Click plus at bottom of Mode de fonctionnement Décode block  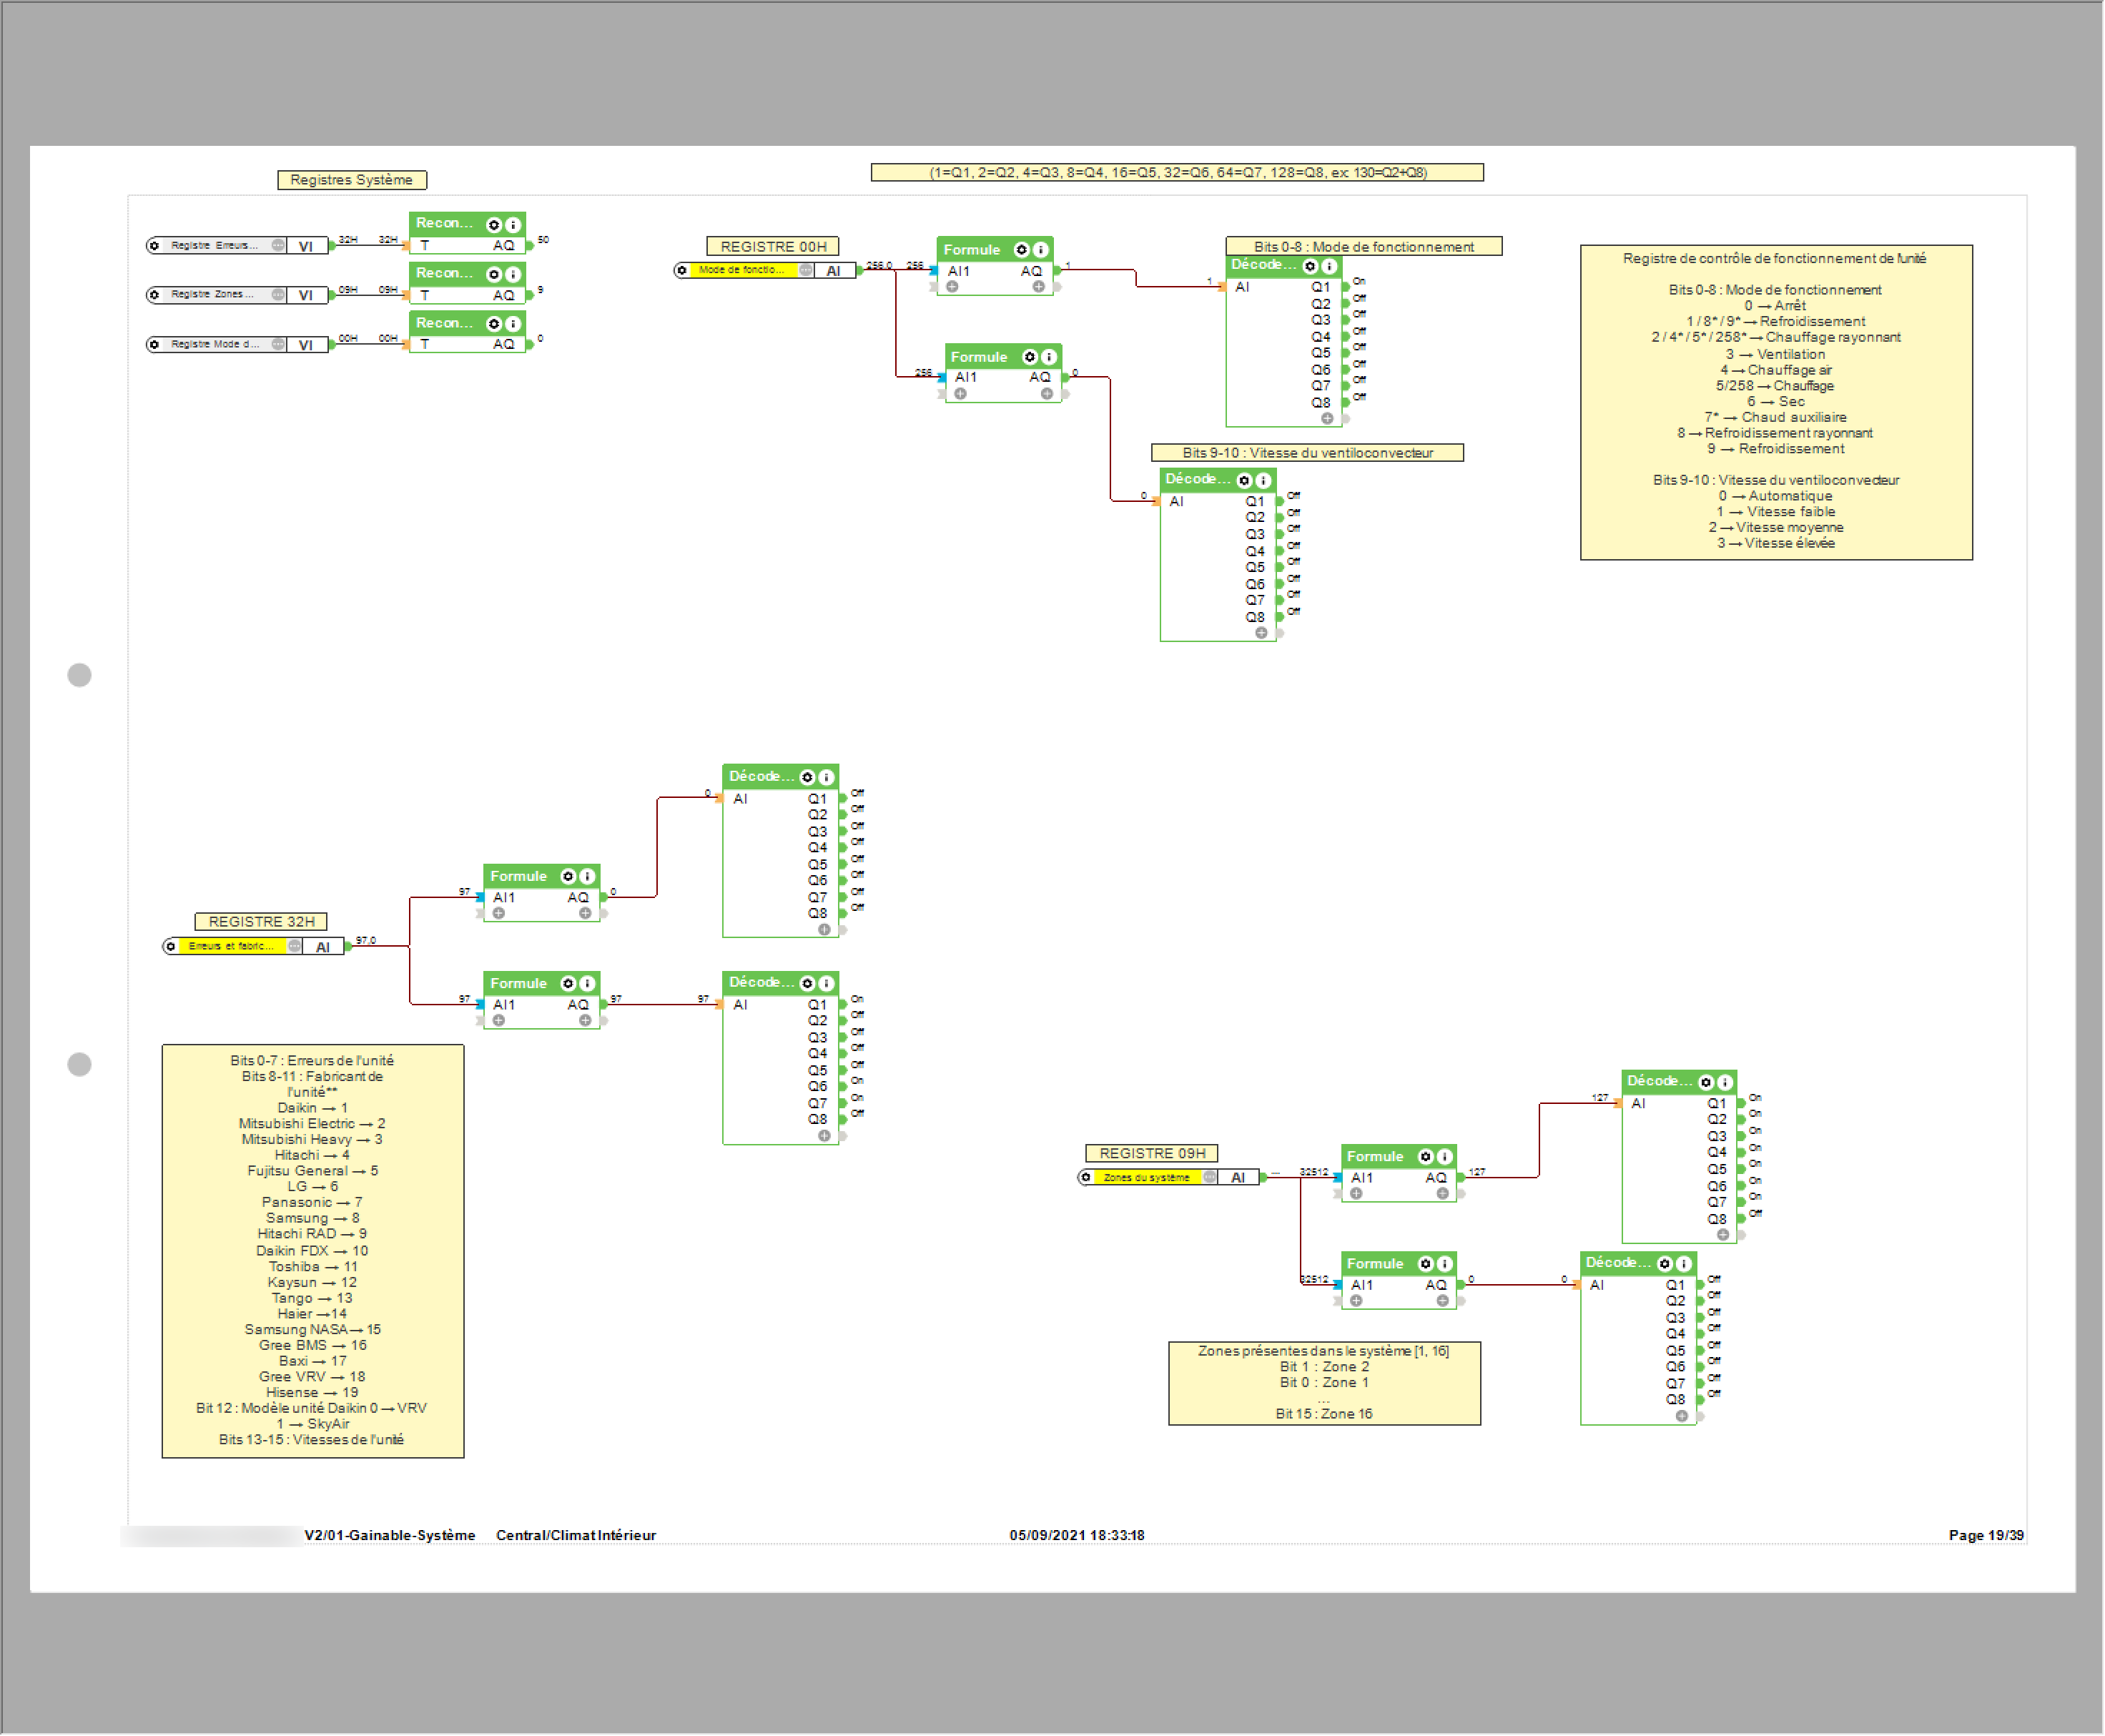[1327, 419]
